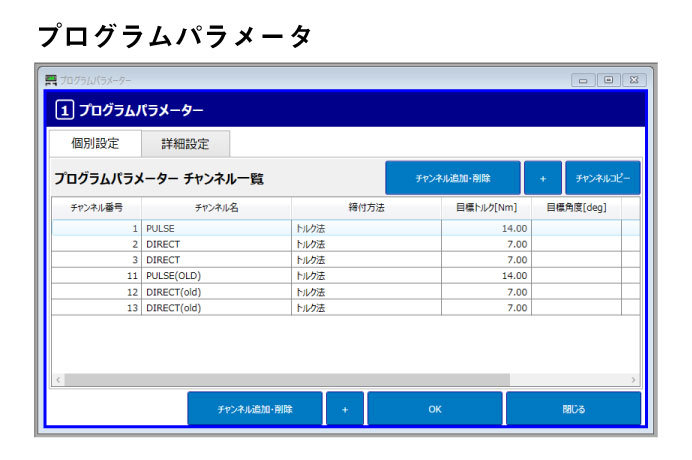Viewport: 692px width, 460px height.
Task: Confirm with the OK button
Action: point(435,409)
